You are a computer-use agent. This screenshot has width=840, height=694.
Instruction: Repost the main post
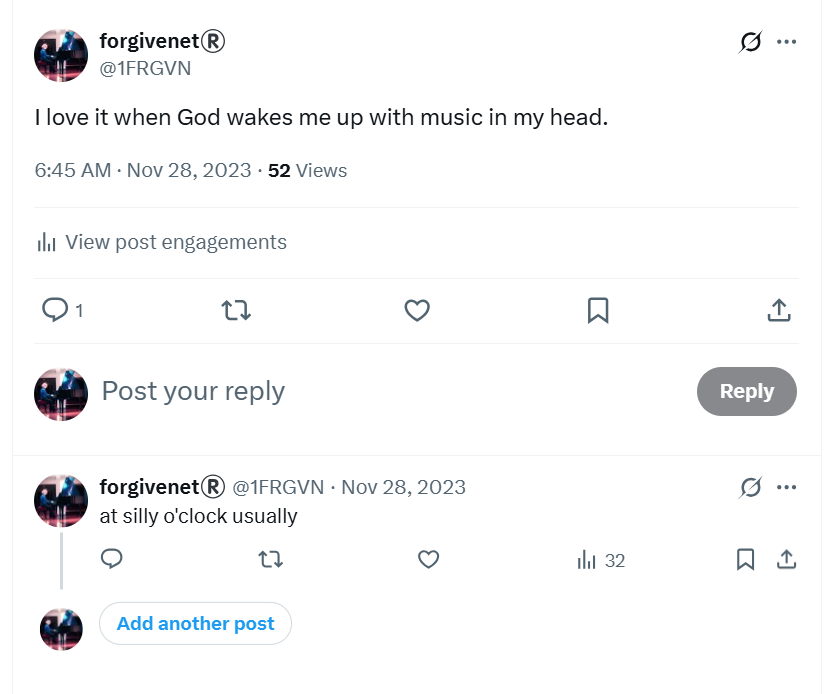click(236, 310)
